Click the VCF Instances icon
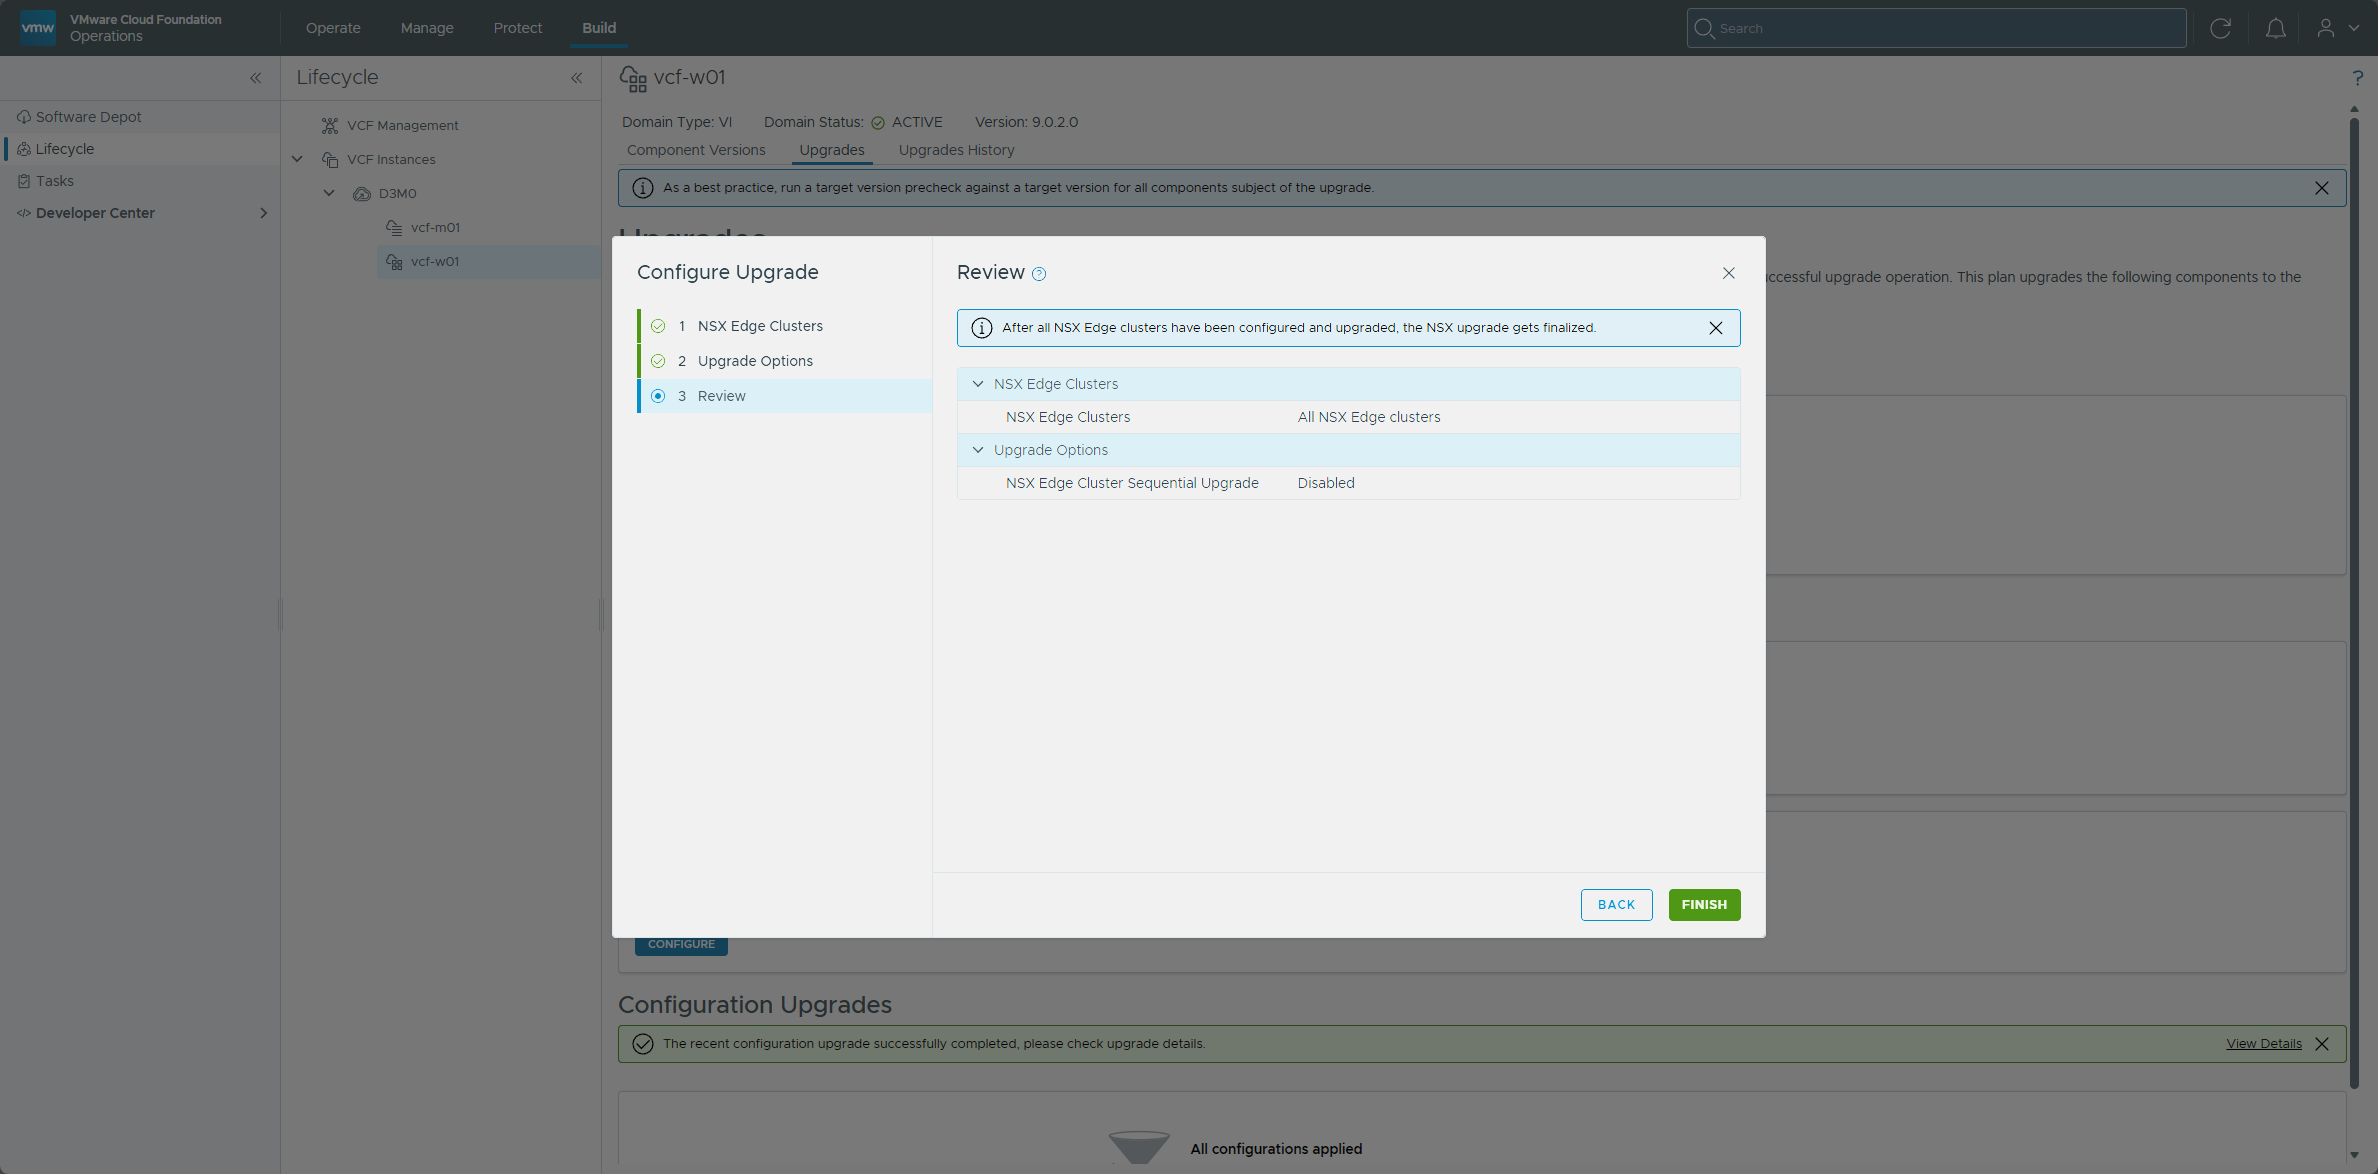 coord(330,160)
